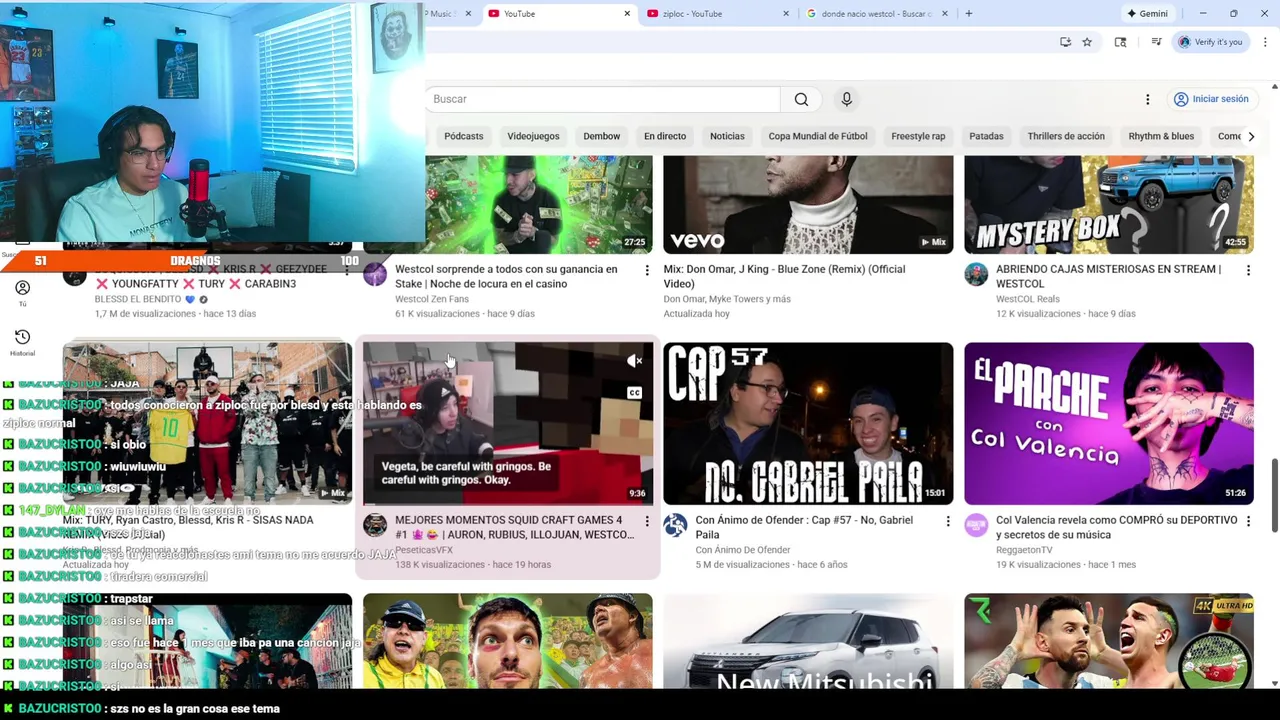Open Con Ánimo de Ofender Cap #57 title
Screen dimensions: 1280x720
[804, 527]
